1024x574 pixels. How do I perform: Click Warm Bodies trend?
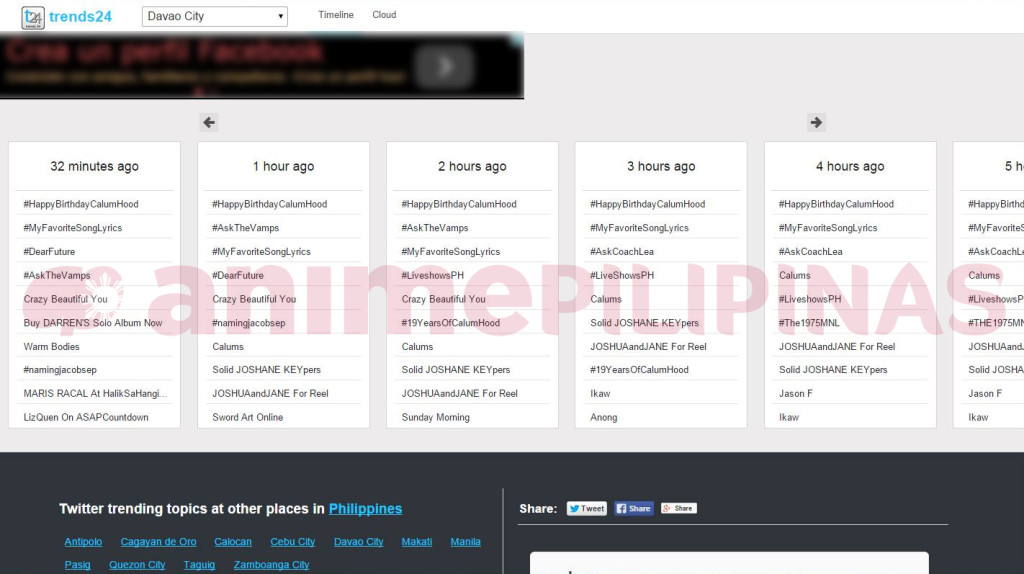click(x=52, y=347)
